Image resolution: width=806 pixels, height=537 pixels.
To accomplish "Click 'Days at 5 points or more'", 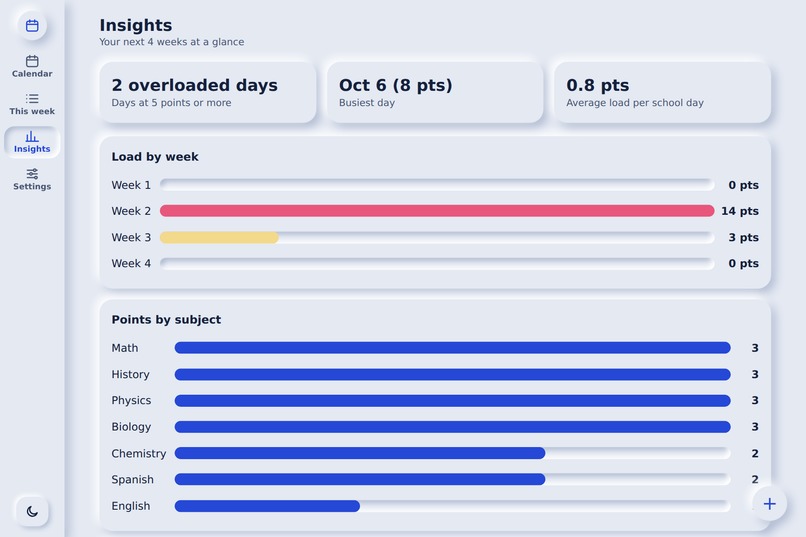I will tap(171, 103).
